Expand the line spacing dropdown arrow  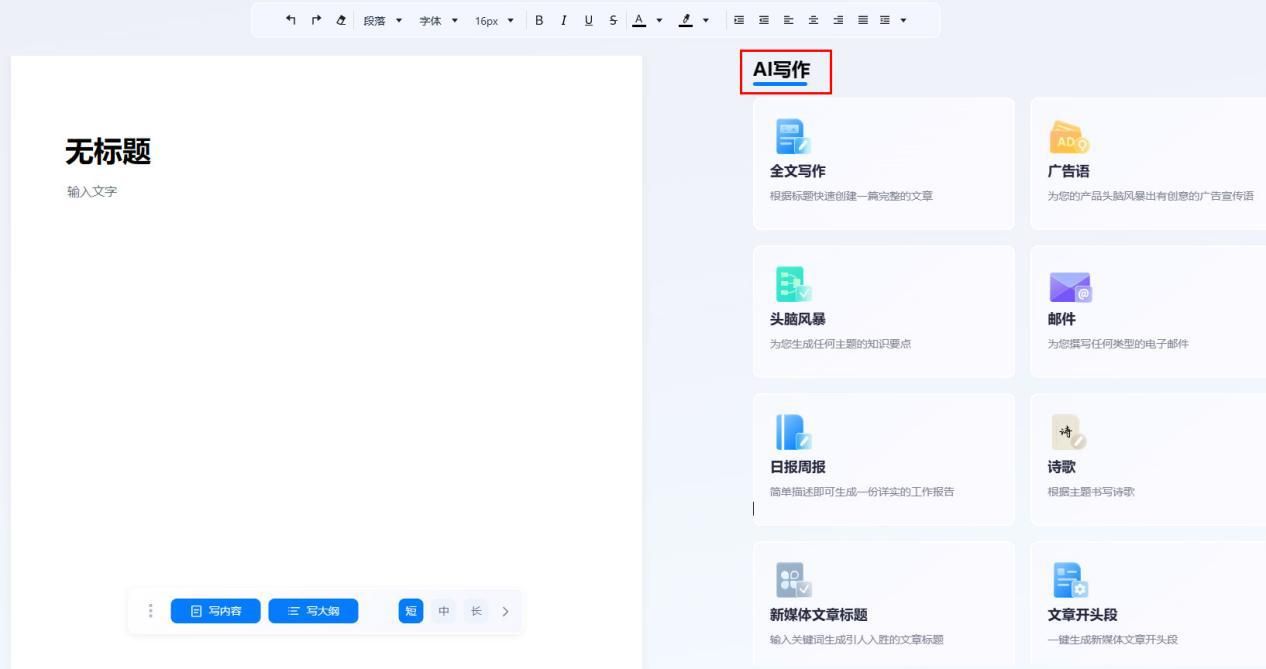coord(904,20)
